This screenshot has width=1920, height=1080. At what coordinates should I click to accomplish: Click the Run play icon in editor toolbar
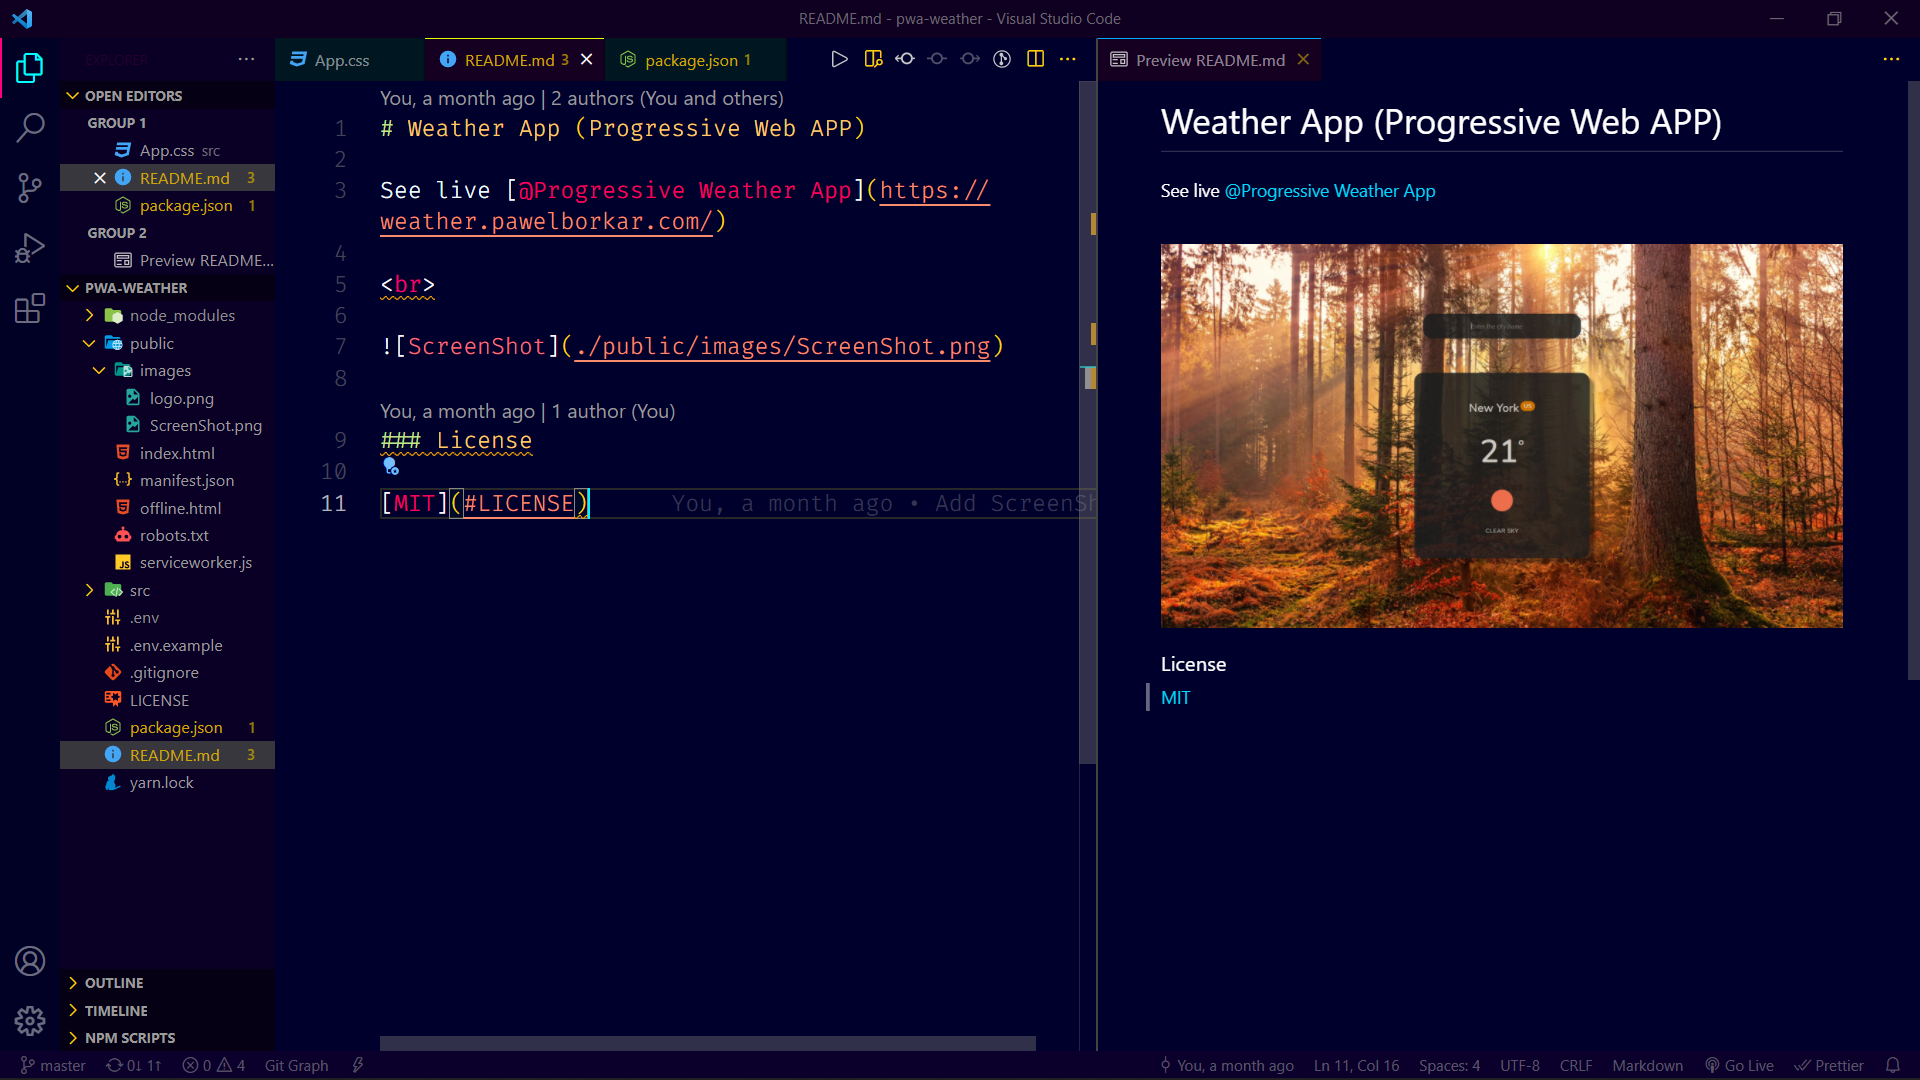click(839, 59)
